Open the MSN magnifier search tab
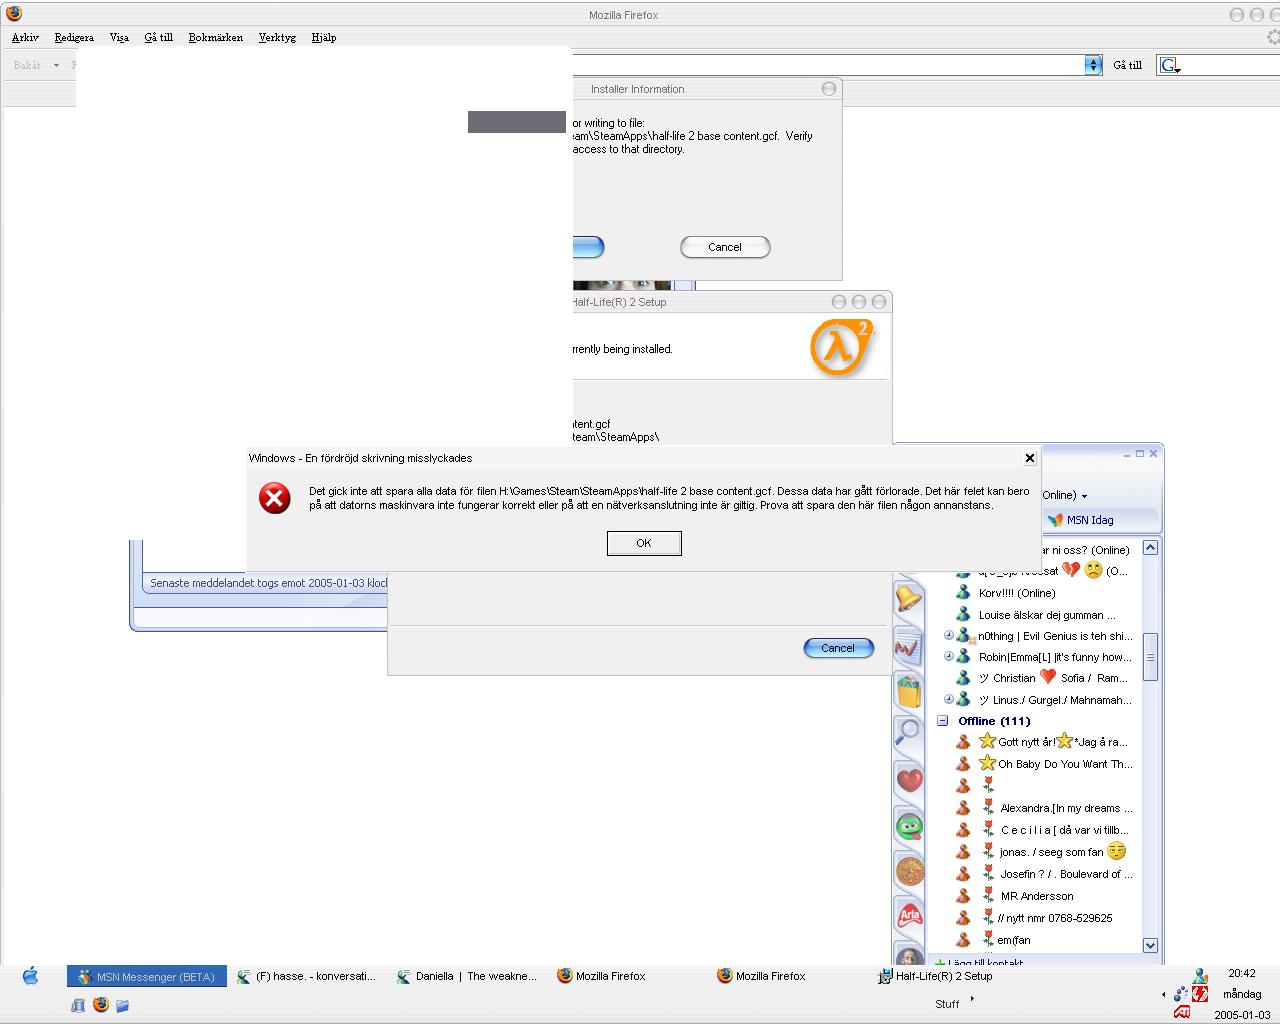This screenshot has height=1024, width=1280. [x=908, y=734]
